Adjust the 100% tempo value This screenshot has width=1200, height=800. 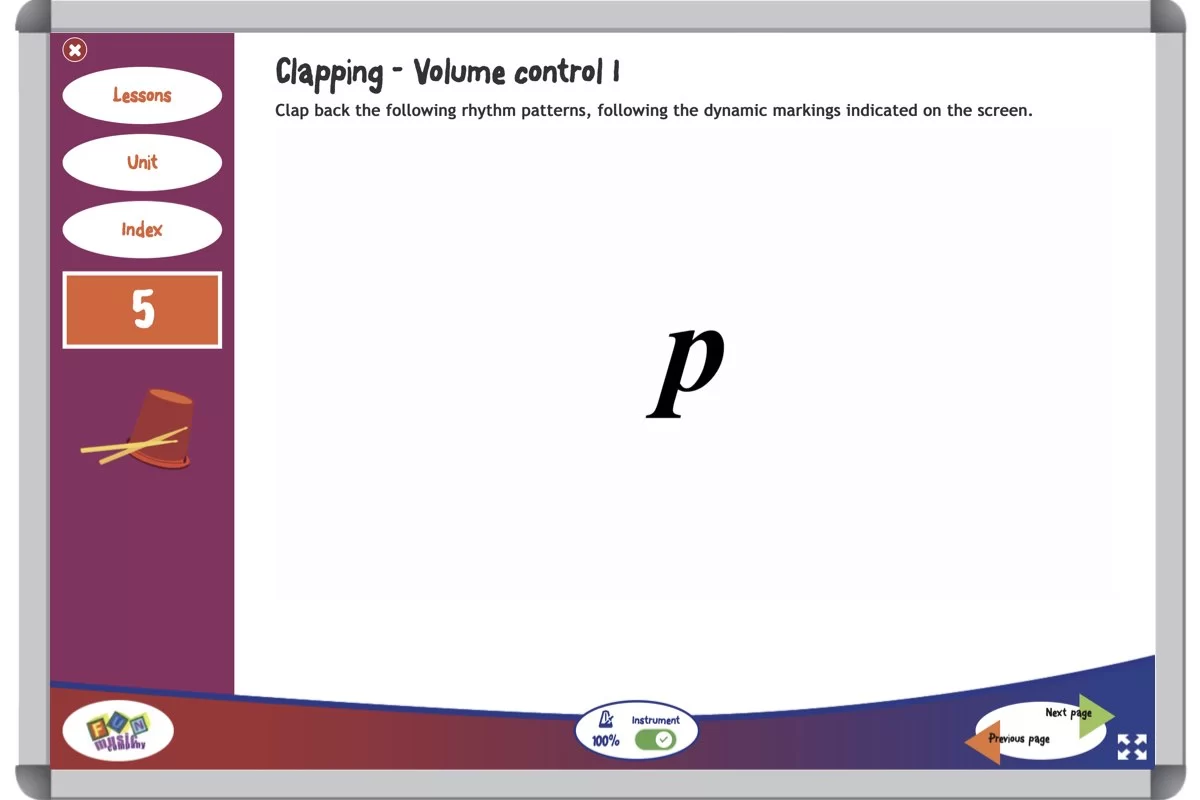click(605, 741)
